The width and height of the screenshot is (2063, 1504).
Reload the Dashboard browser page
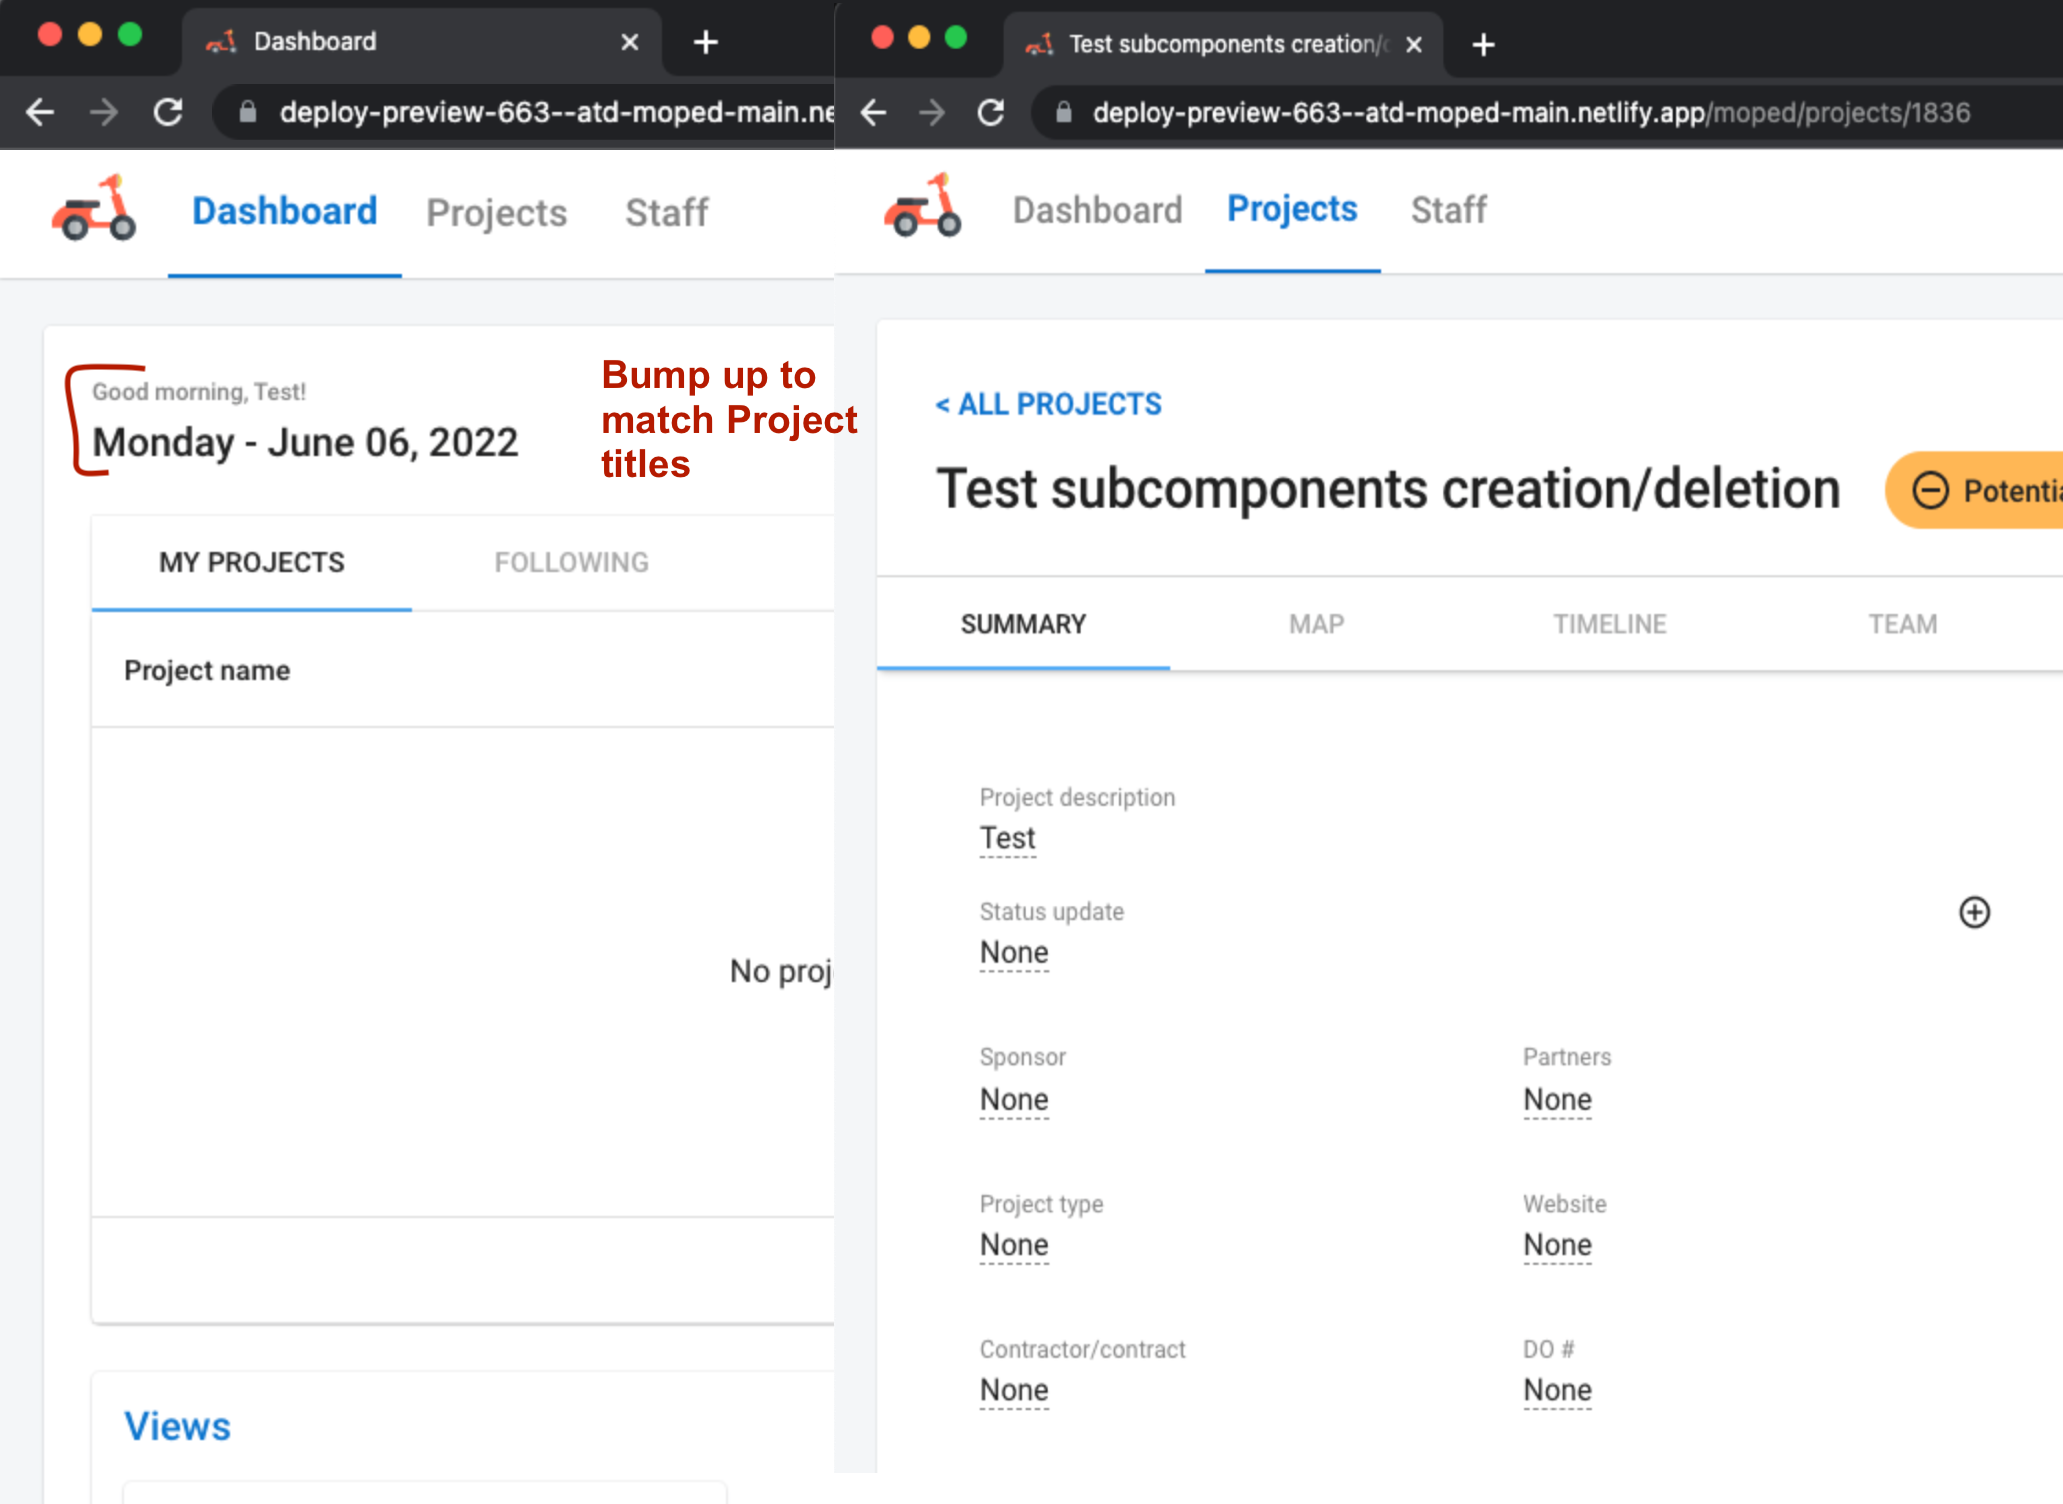coord(168,112)
